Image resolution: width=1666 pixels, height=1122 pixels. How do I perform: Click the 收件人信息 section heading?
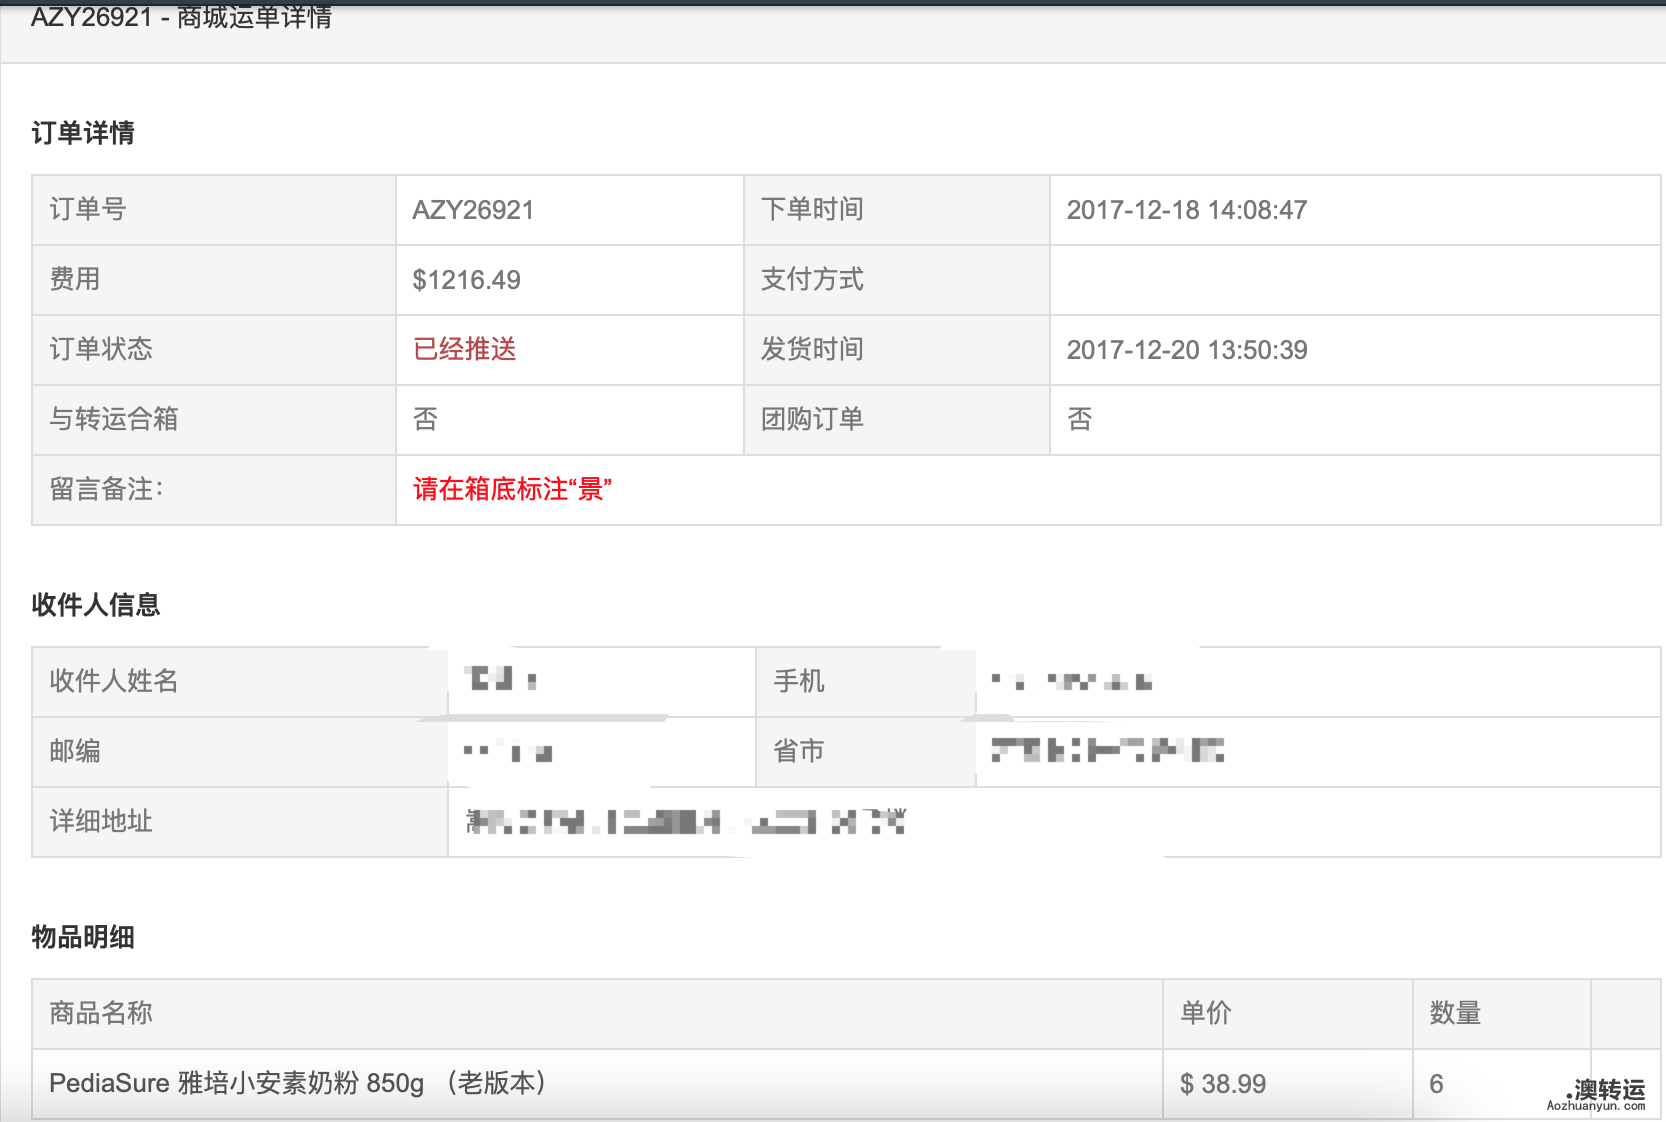click(96, 605)
